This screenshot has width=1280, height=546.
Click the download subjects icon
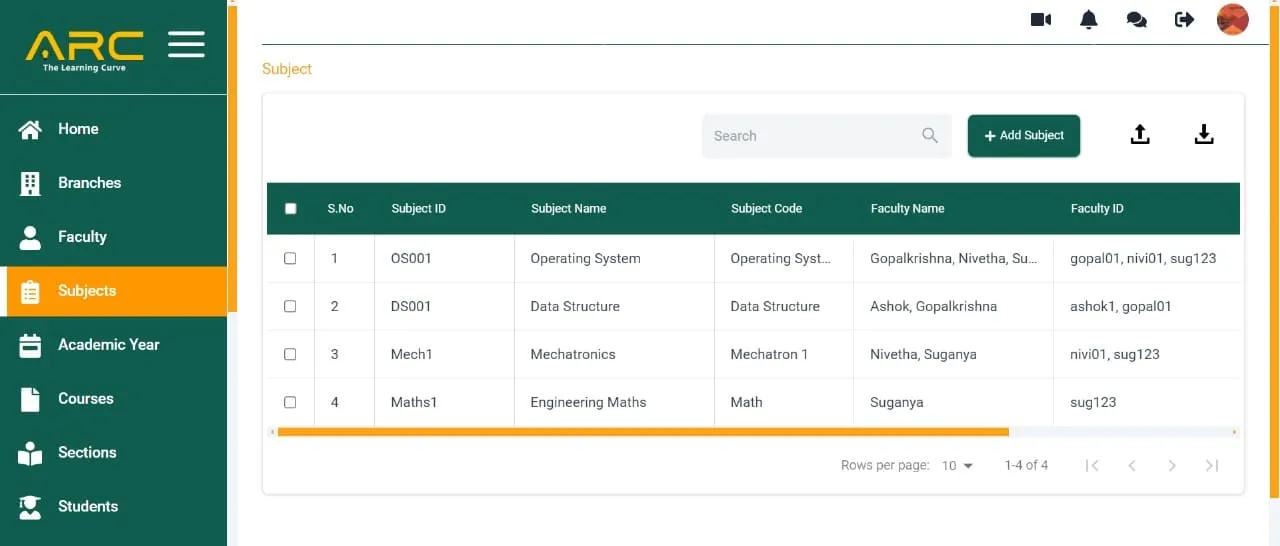(1204, 135)
